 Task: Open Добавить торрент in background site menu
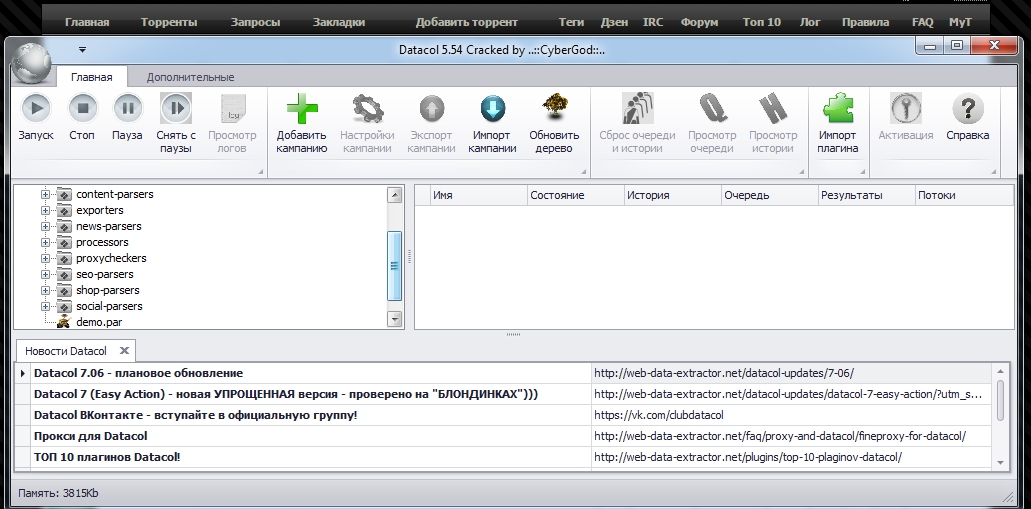pos(467,22)
